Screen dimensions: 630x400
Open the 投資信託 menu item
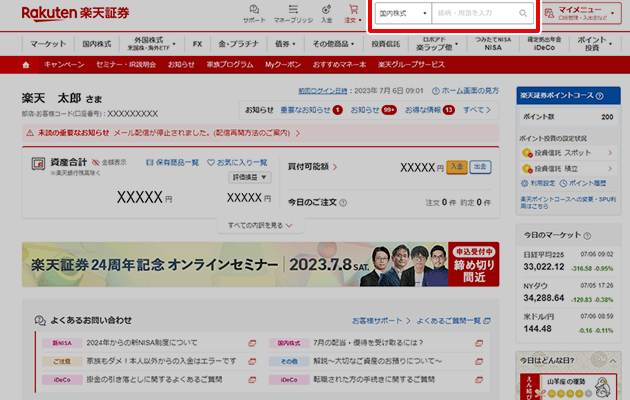tap(385, 44)
